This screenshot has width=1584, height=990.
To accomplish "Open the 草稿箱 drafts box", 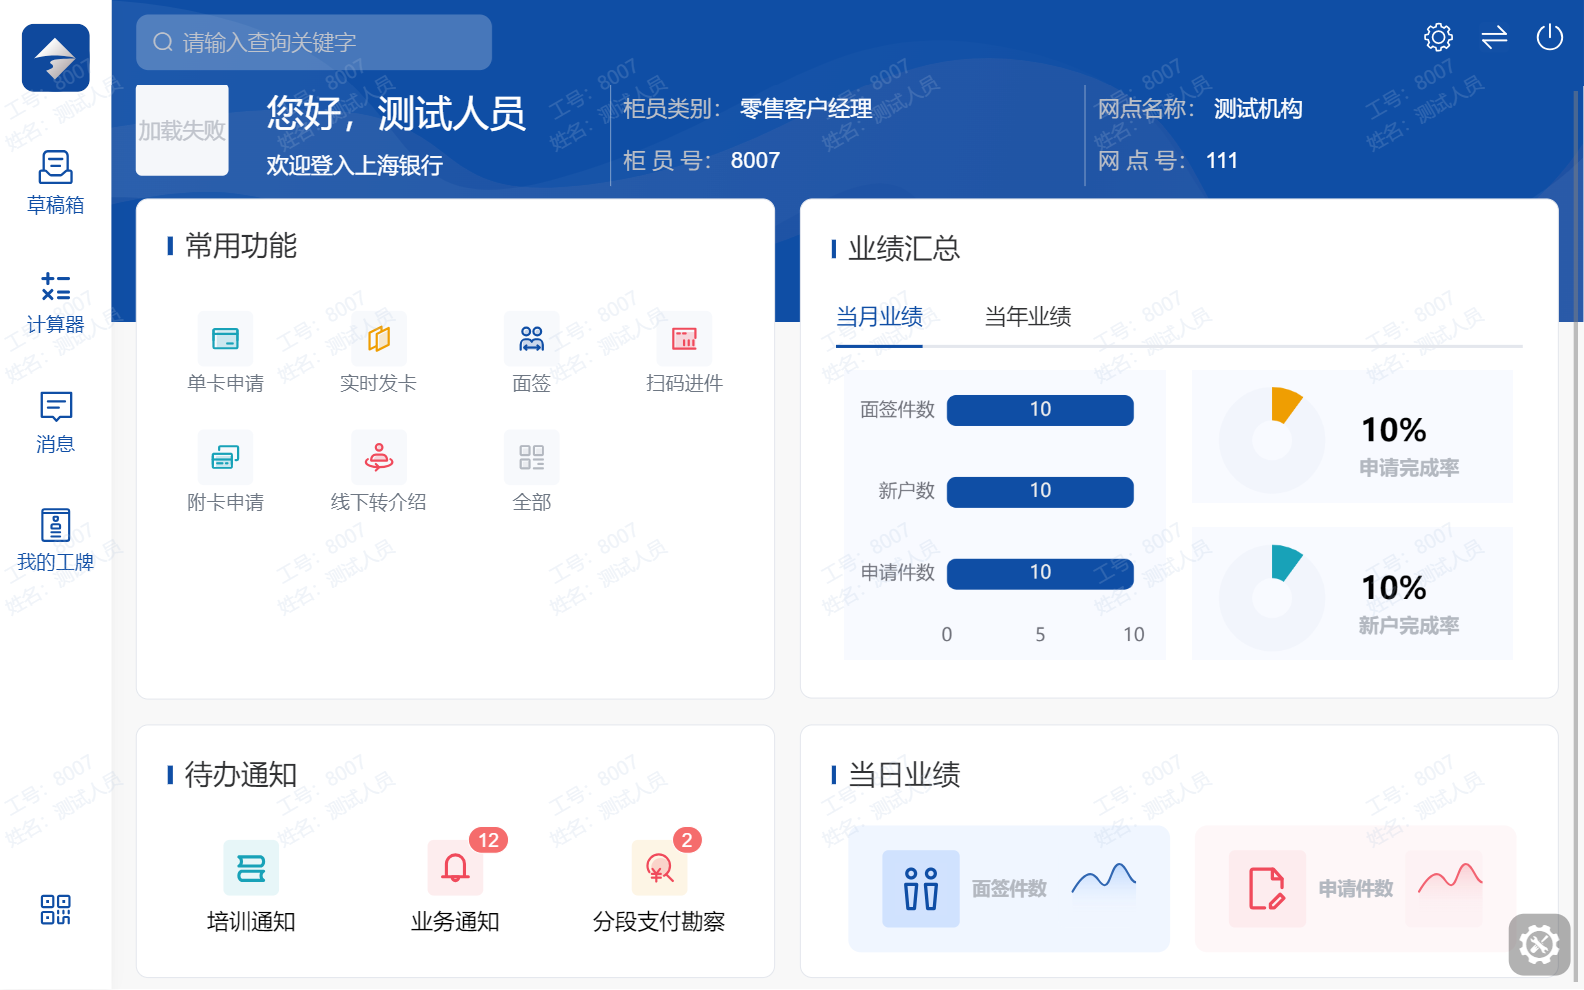I will 56,183.
